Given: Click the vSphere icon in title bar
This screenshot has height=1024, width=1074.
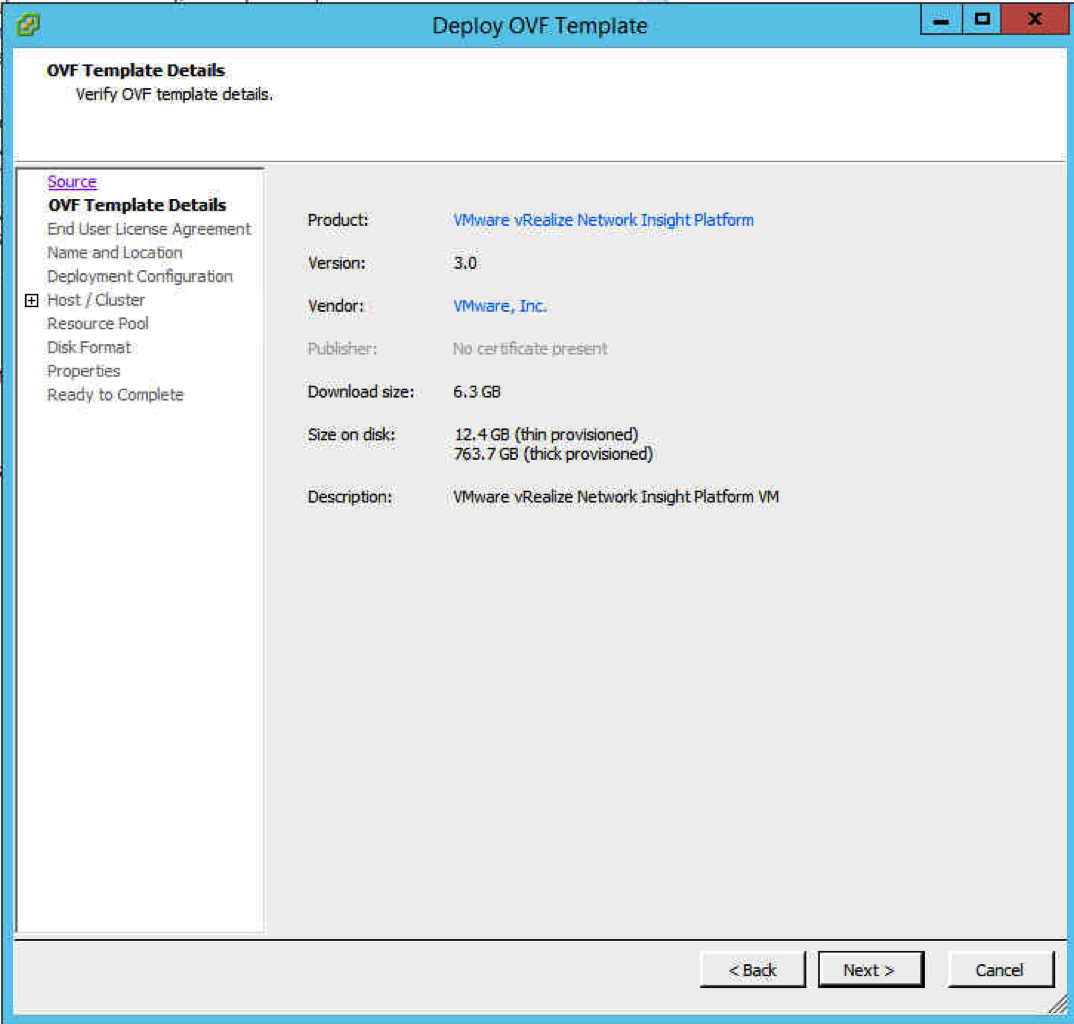Looking at the screenshot, I should click(29, 24).
